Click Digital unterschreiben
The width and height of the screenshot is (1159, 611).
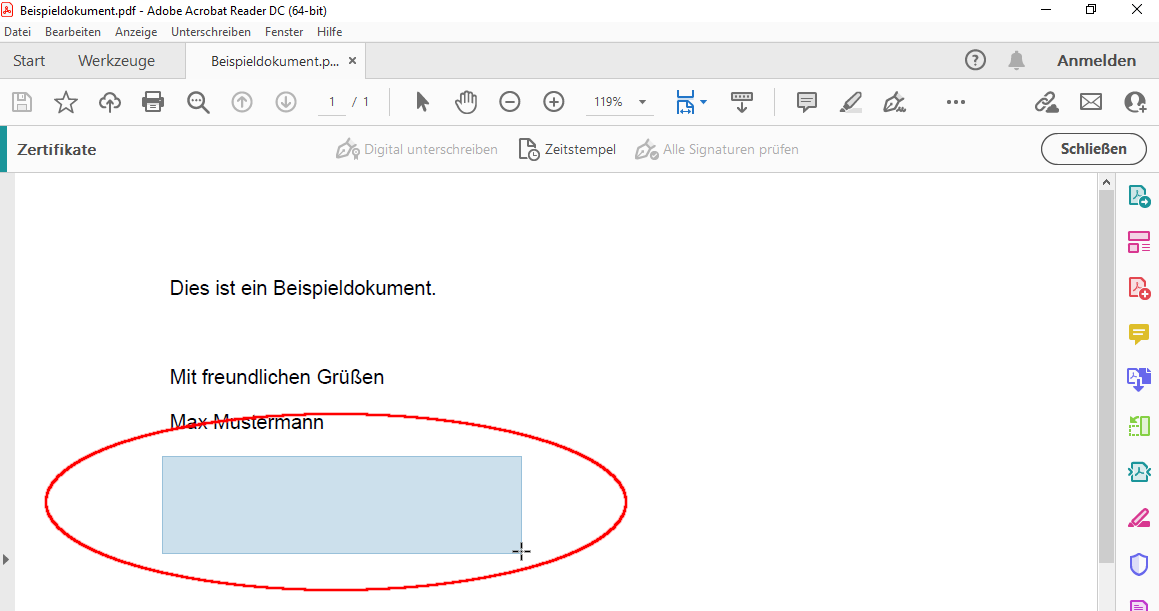pos(417,149)
